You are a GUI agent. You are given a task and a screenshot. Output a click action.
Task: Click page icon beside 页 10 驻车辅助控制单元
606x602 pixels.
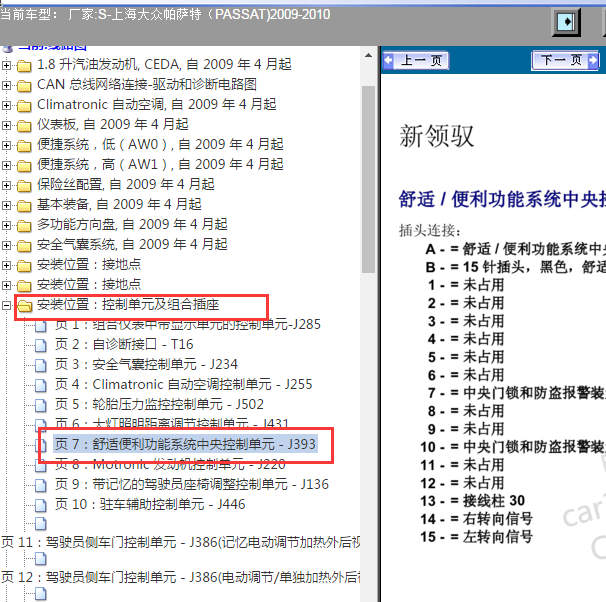[41, 505]
